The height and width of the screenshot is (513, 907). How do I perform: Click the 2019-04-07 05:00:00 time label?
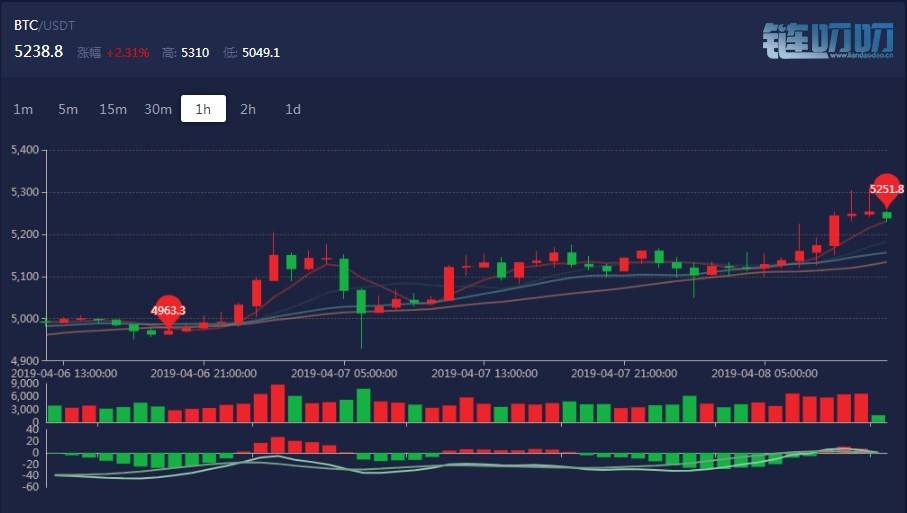click(x=344, y=374)
